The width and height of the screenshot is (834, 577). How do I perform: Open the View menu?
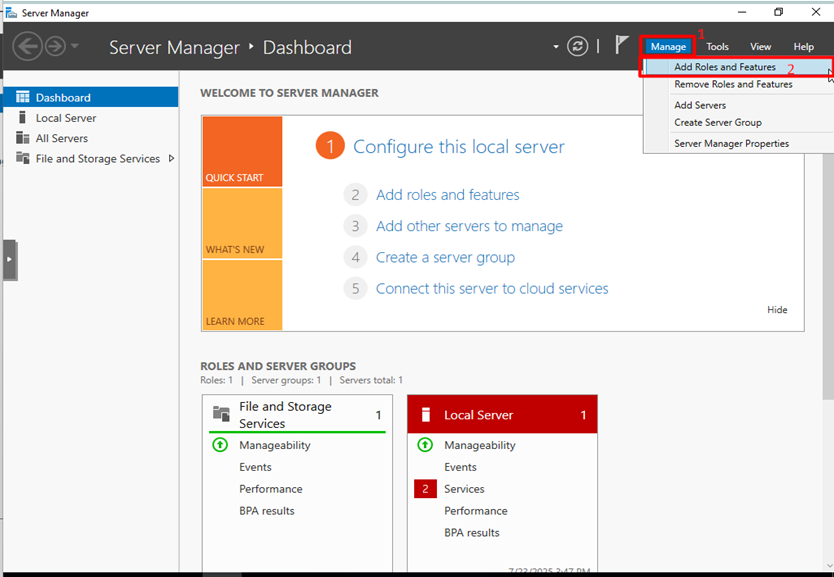pos(761,46)
